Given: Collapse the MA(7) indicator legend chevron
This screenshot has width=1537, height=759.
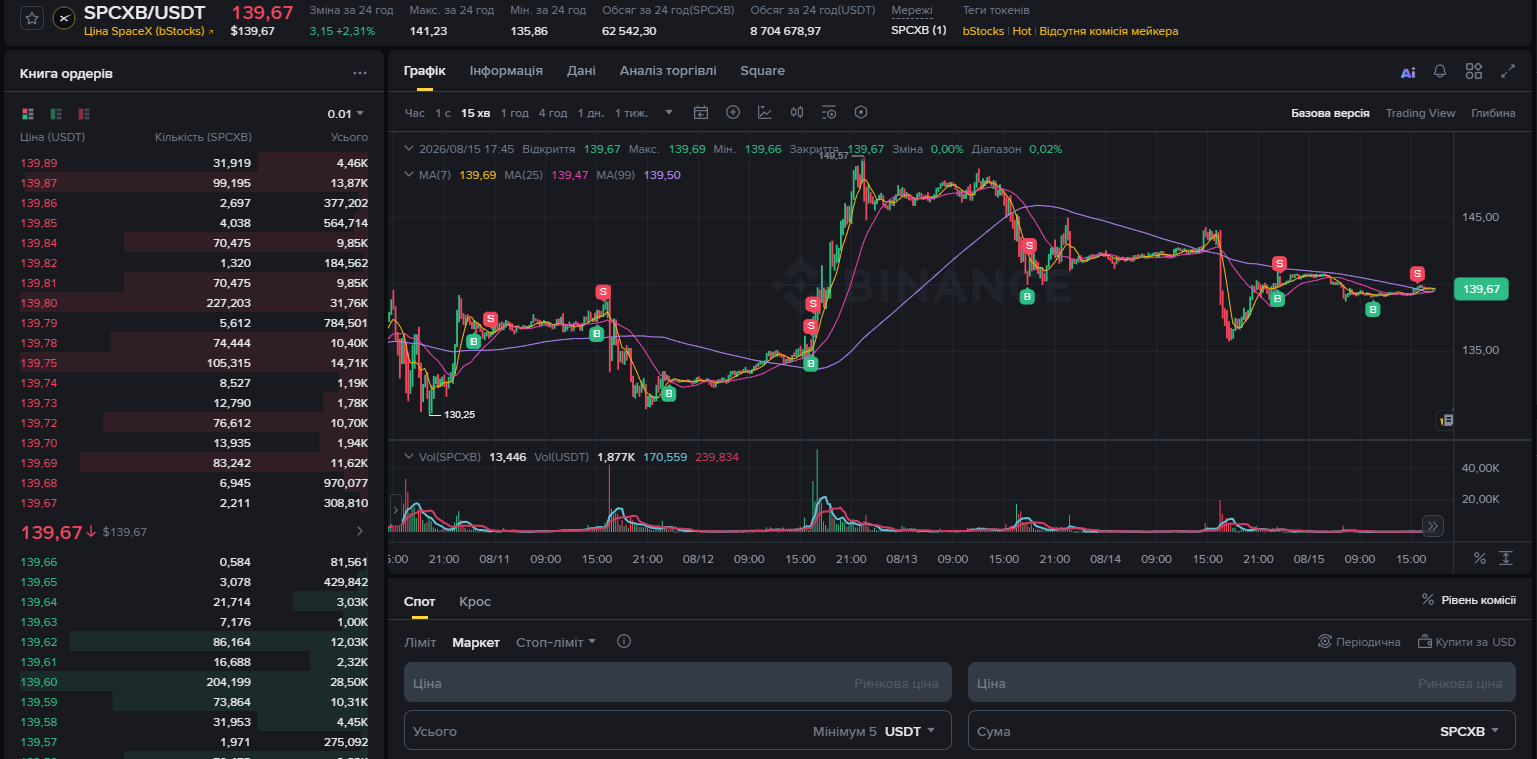Looking at the screenshot, I should (x=408, y=174).
